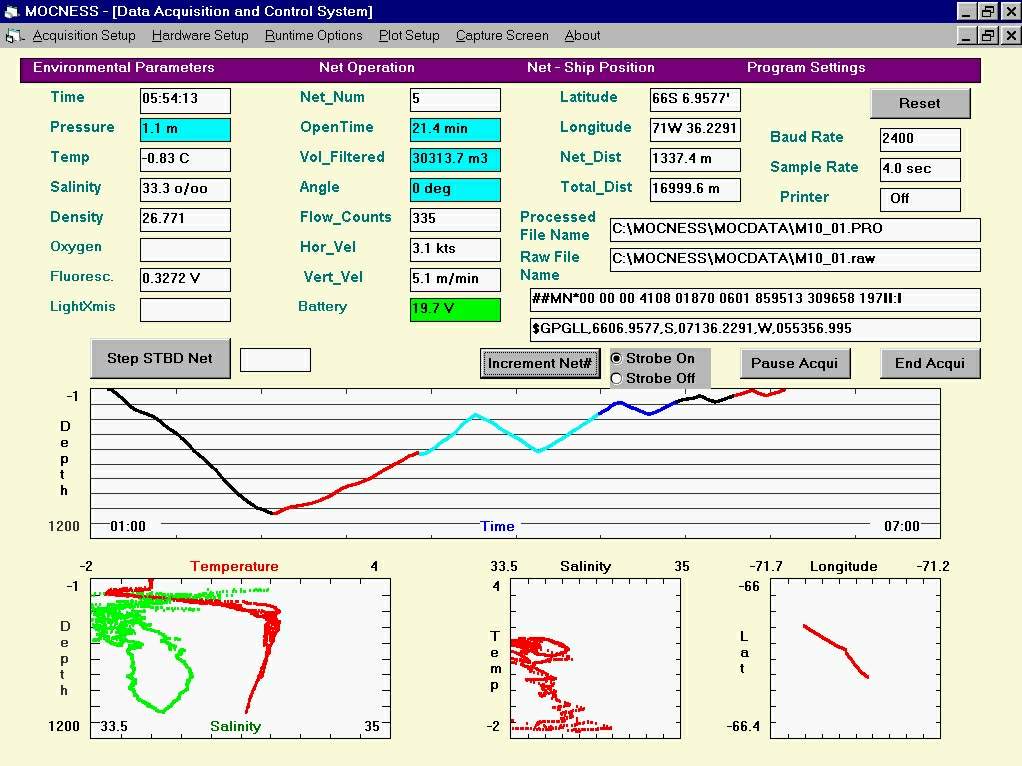The image size is (1022, 766).
Task: Click the empty field next to Step STBD Net
Action: pos(275,360)
